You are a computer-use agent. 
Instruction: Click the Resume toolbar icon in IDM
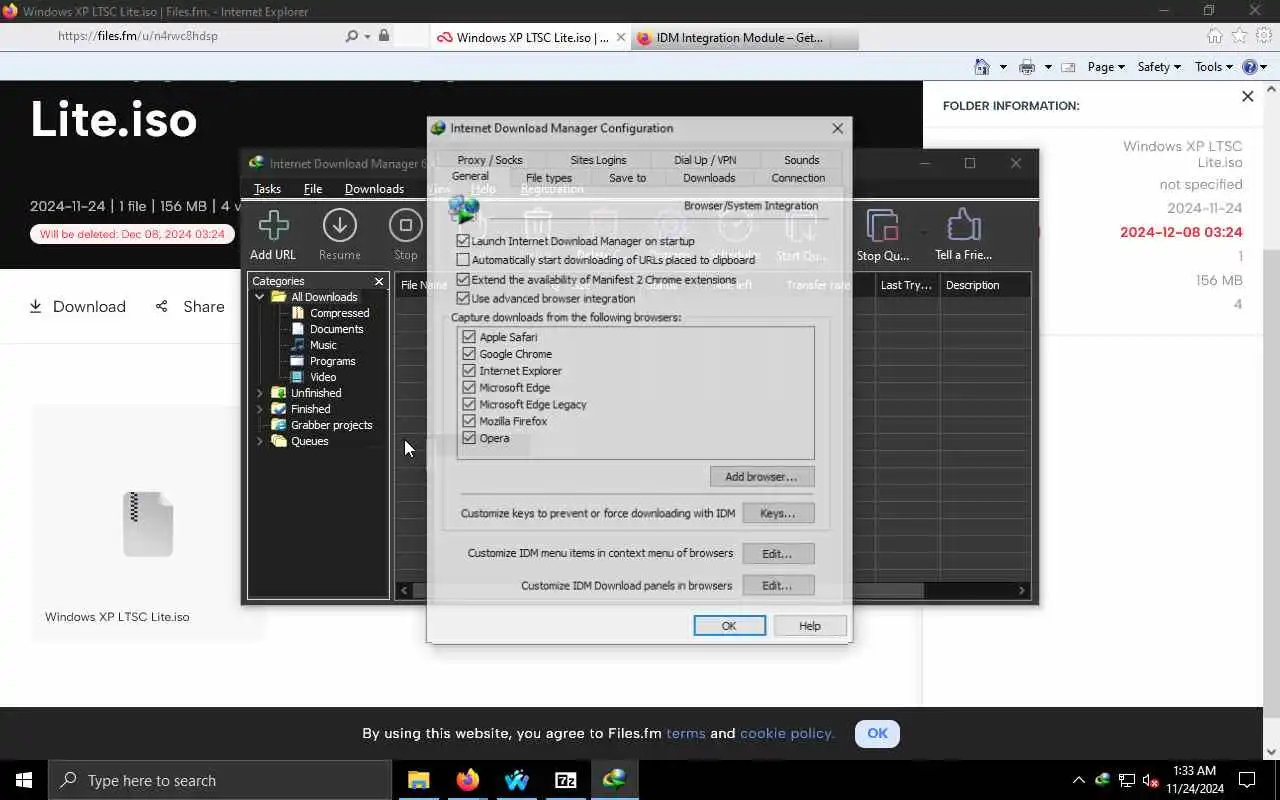pos(340,225)
